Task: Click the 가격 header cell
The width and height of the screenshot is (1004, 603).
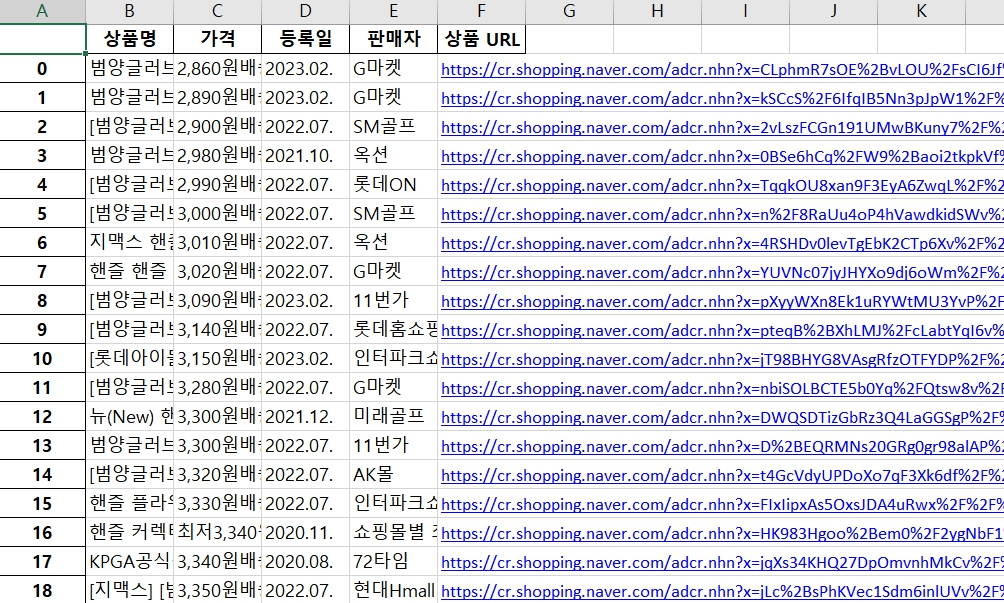Action: tap(217, 39)
